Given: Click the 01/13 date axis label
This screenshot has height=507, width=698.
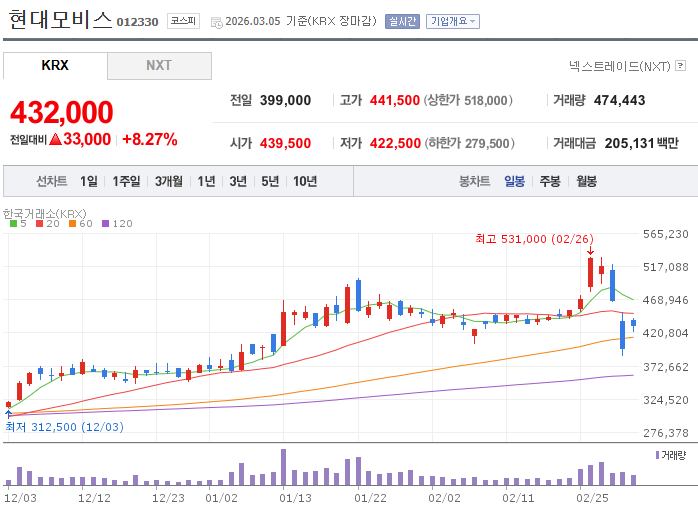Looking at the screenshot, I should coord(295,498).
